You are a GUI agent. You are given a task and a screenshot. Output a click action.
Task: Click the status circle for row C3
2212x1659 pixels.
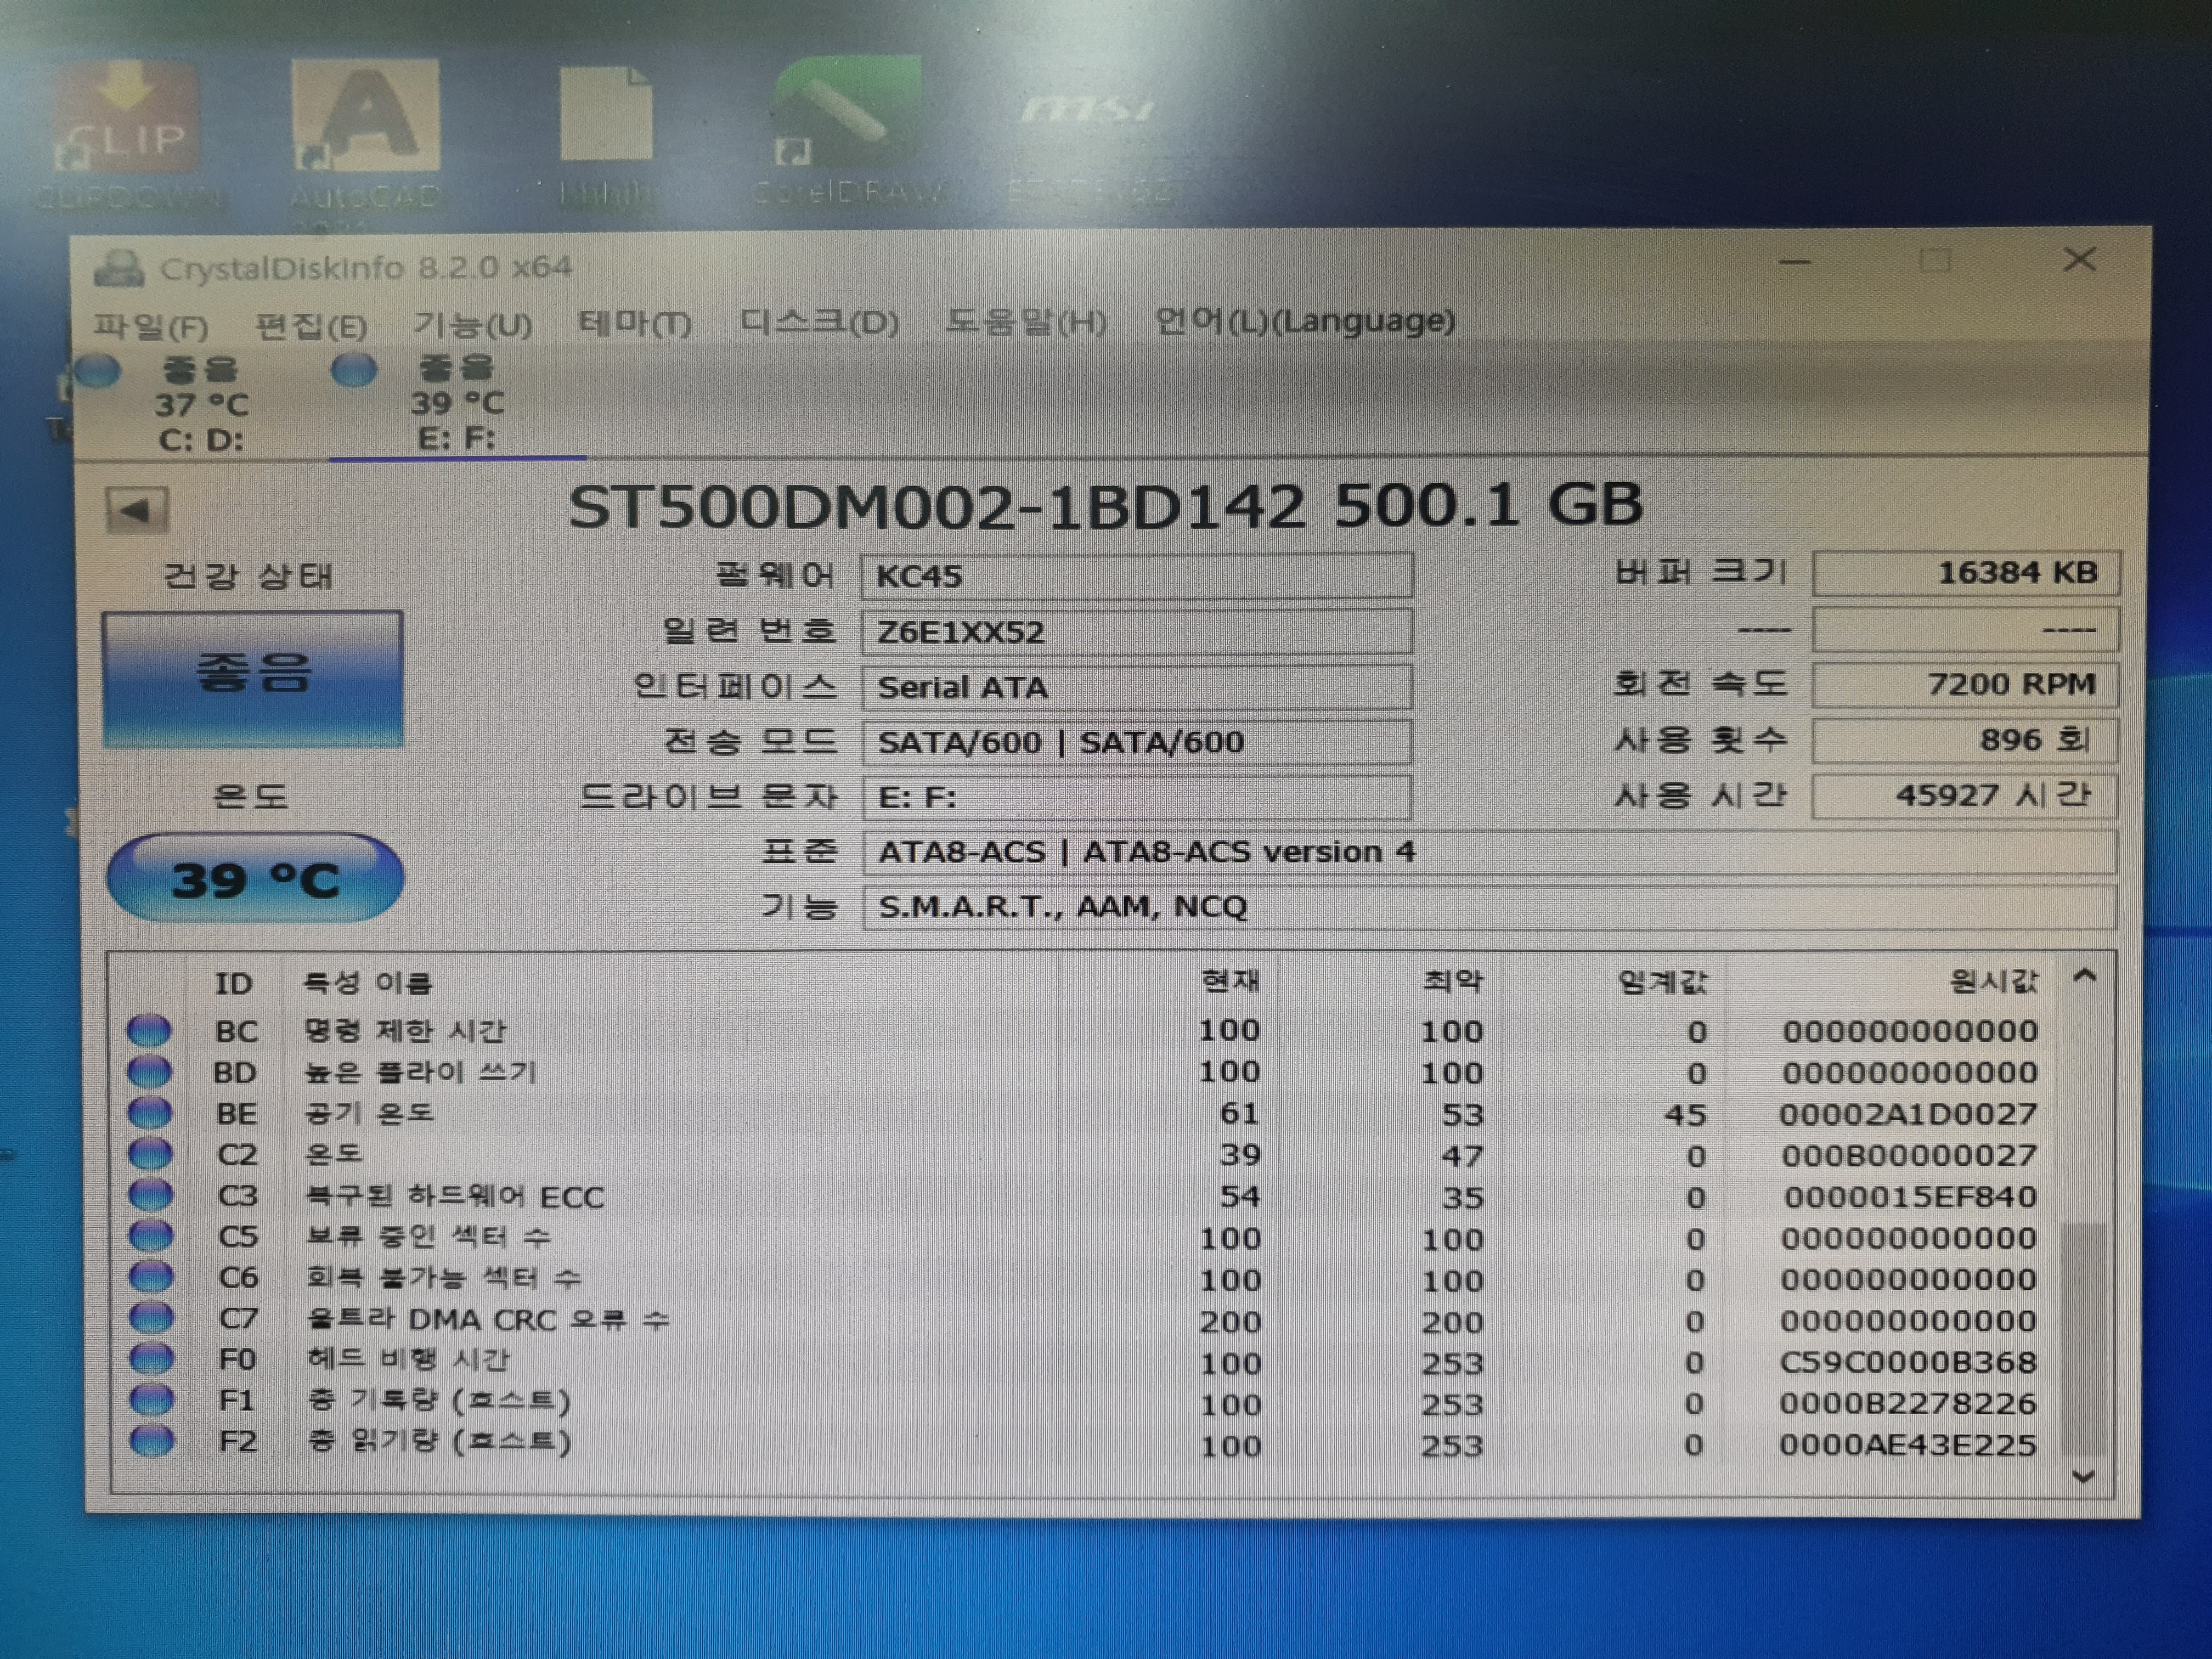coord(151,1194)
